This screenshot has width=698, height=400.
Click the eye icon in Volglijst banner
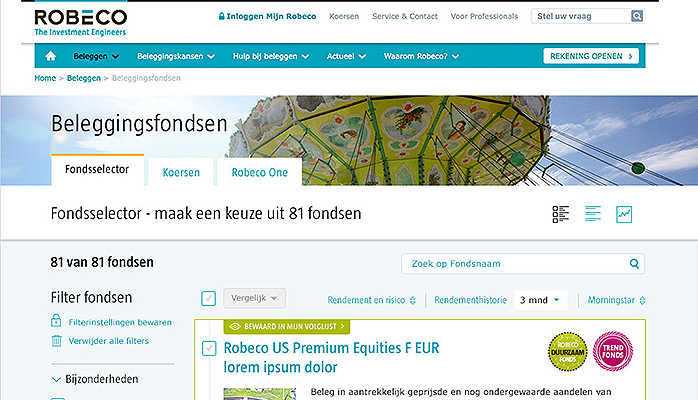pos(235,327)
